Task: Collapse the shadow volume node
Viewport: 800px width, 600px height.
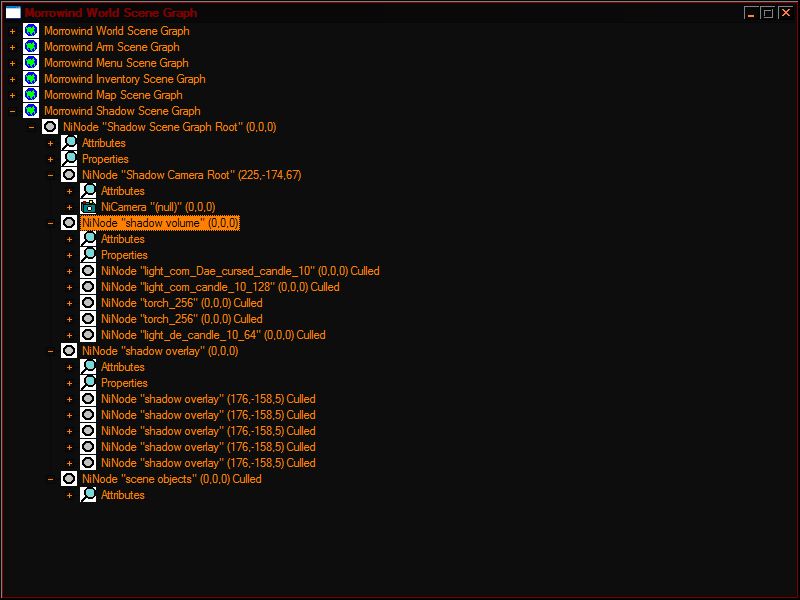Action: [x=50, y=223]
